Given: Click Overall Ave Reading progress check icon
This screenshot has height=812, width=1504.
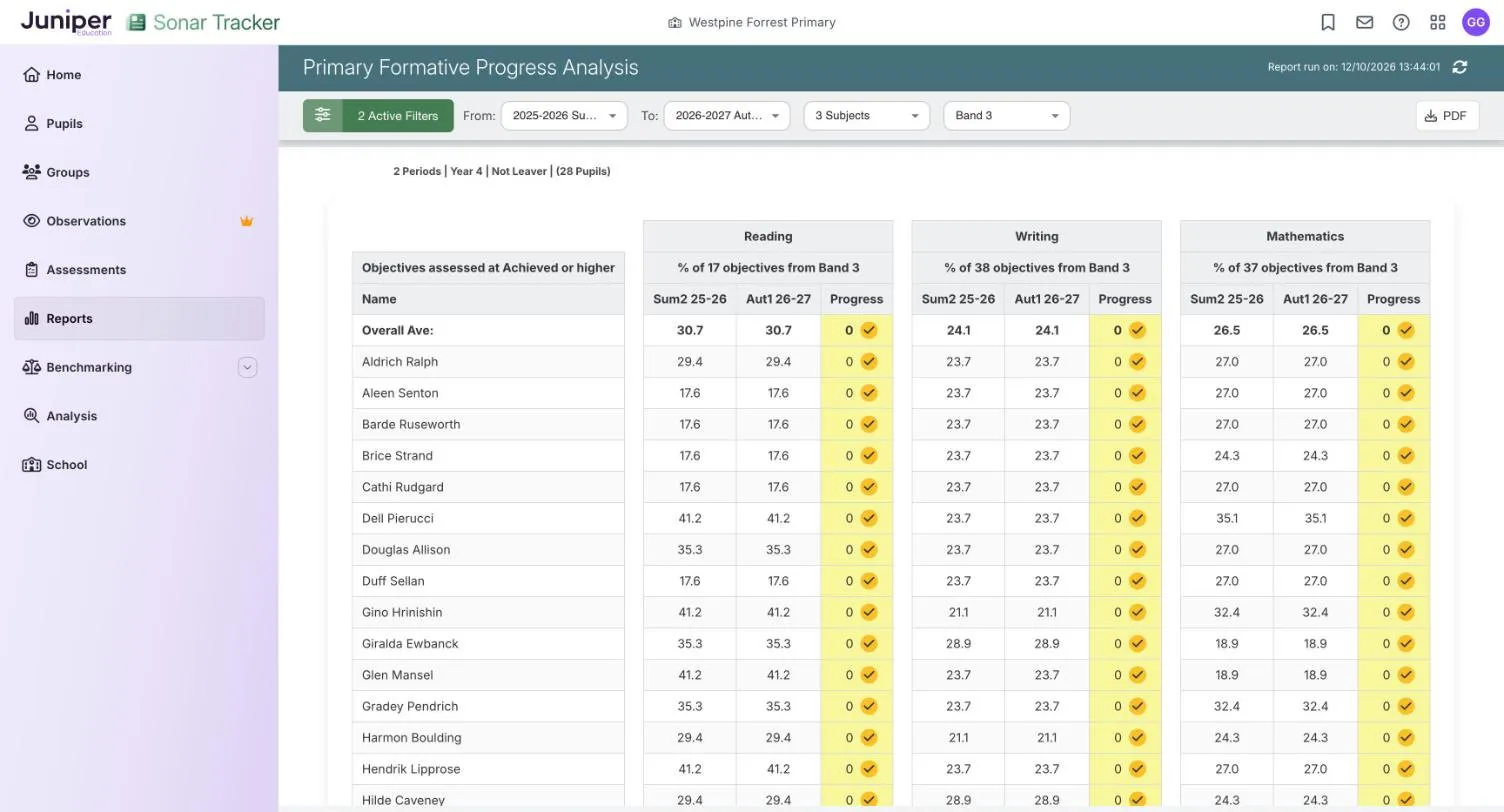Looking at the screenshot, I should 869,330.
